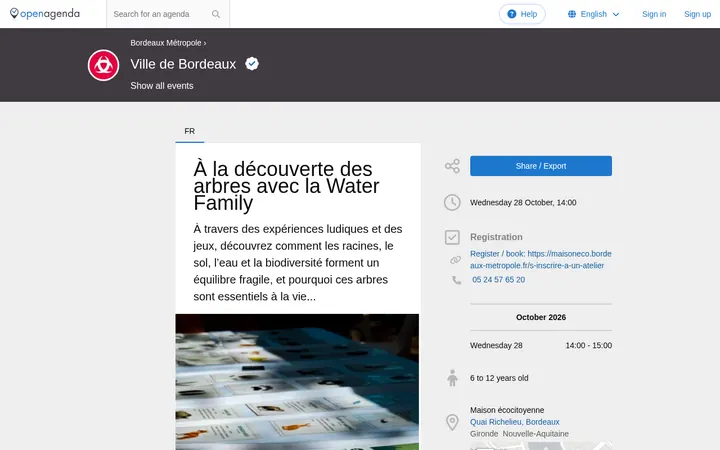Click the Registration heading

(x=496, y=237)
